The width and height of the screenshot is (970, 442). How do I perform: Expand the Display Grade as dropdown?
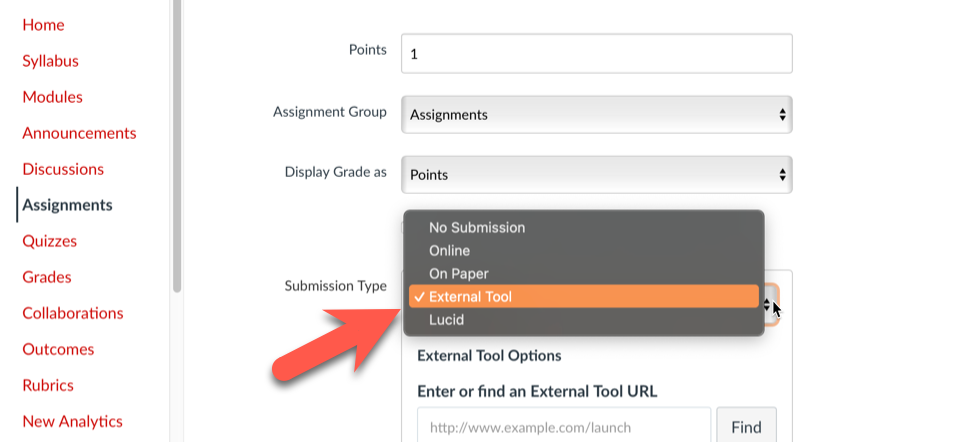(x=596, y=175)
